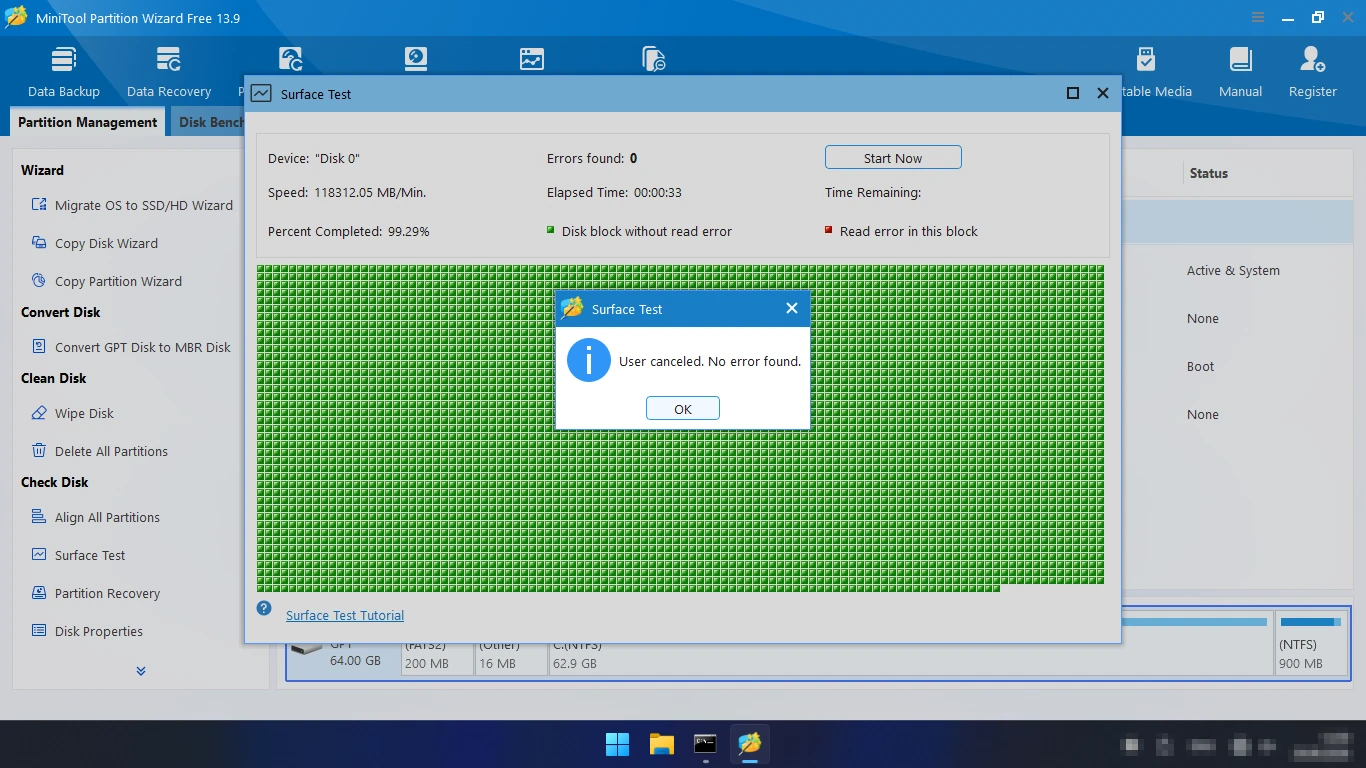The image size is (1366, 768).
Task: Select the 64.00 GB GPT disk
Action: 343,658
